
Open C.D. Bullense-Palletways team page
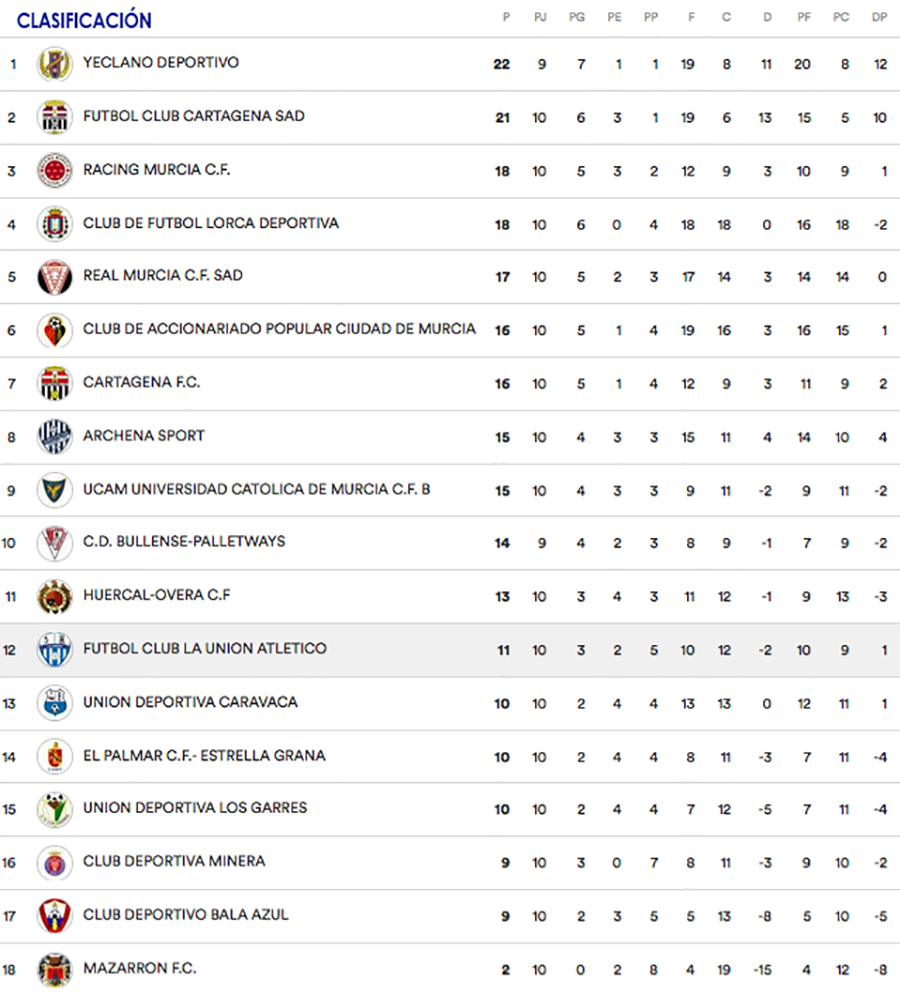[184, 541]
